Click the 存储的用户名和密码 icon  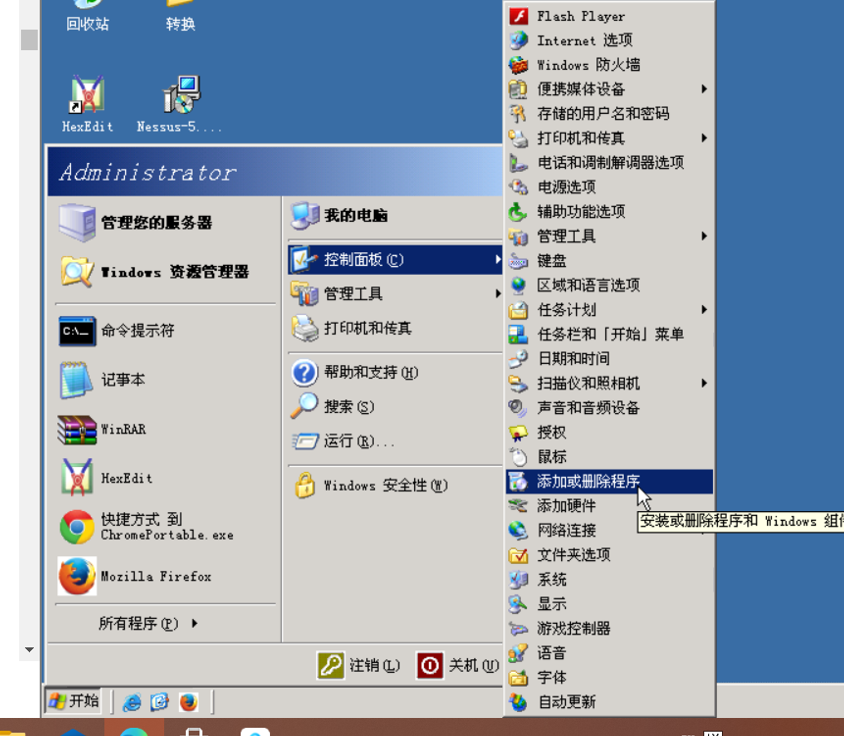(x=519, y=113)
